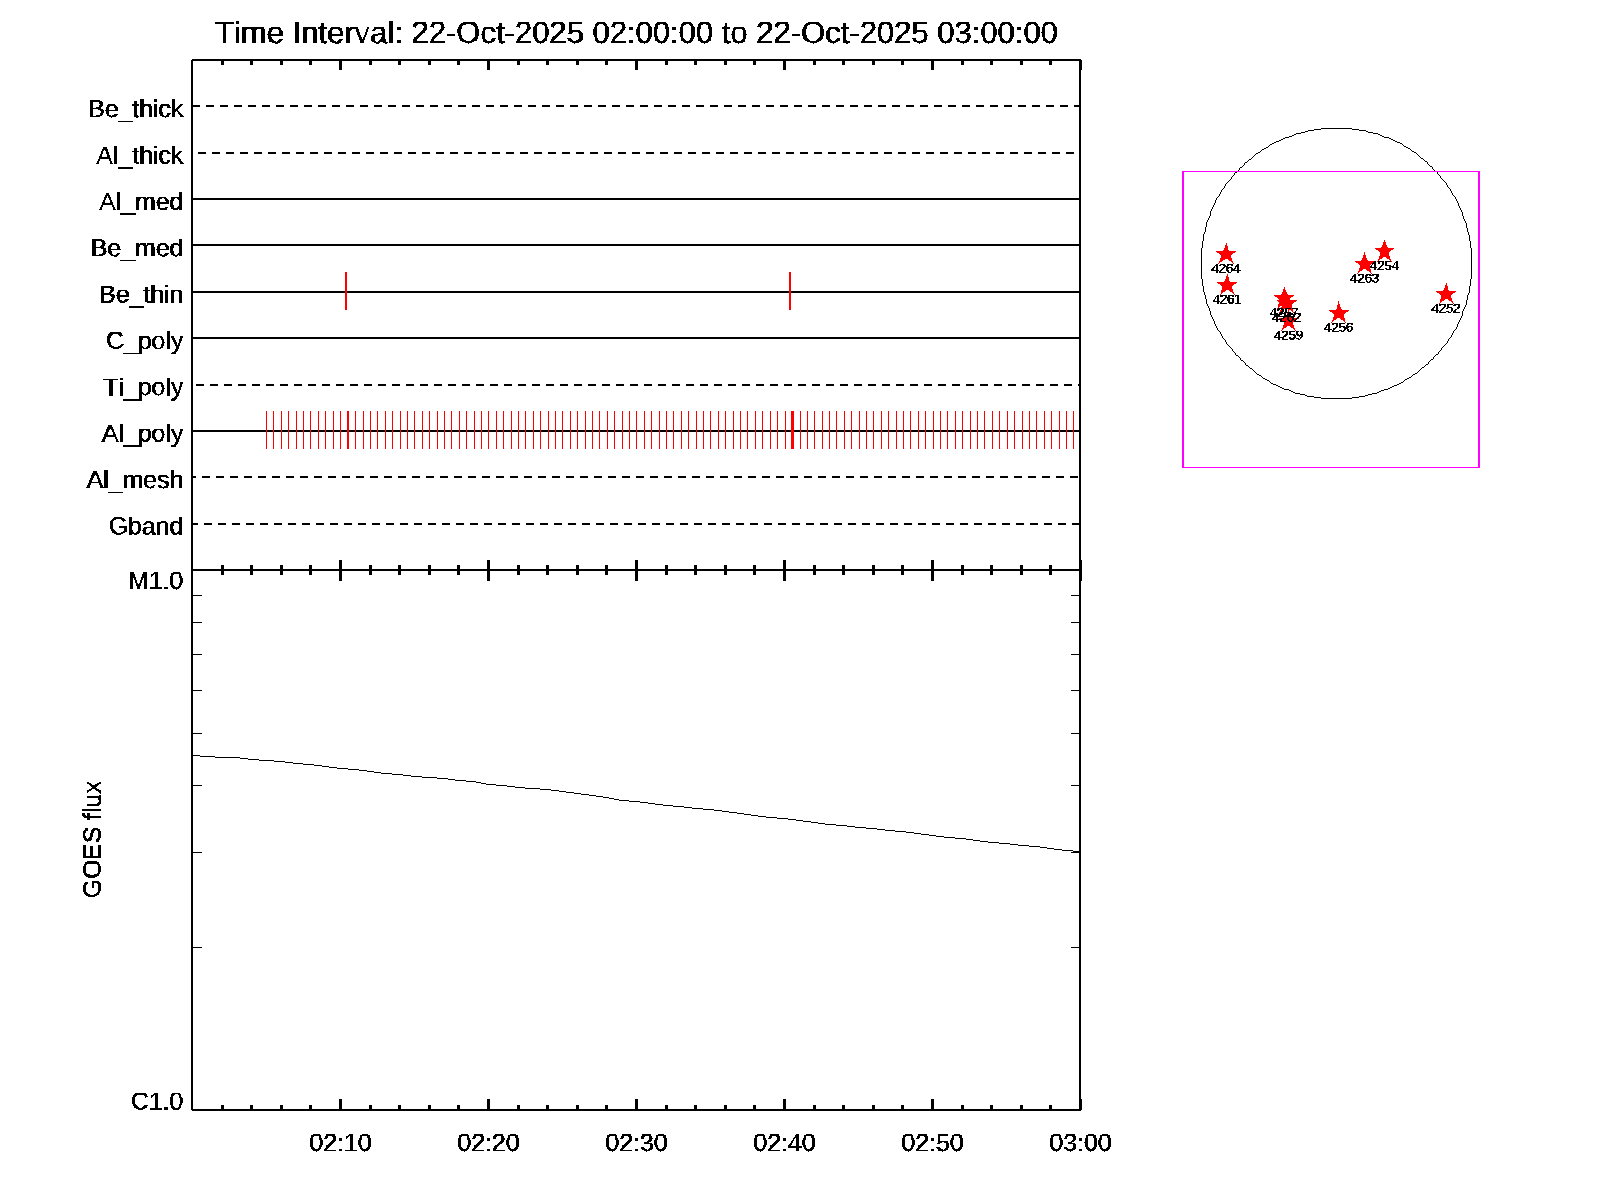This screenshot has height=1200, width=1600.
Task: Click the star just above label 4259
Action: click(x=1288, y=321)
